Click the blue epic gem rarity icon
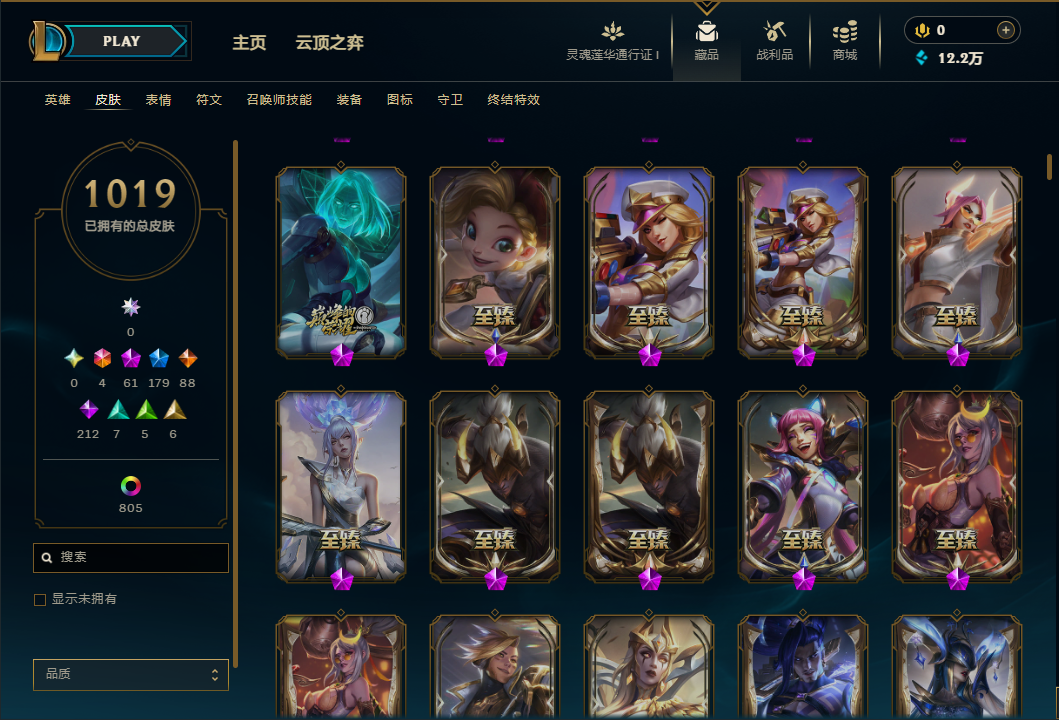This screenshot has height=720, width=1059. (x=159, y=358)
